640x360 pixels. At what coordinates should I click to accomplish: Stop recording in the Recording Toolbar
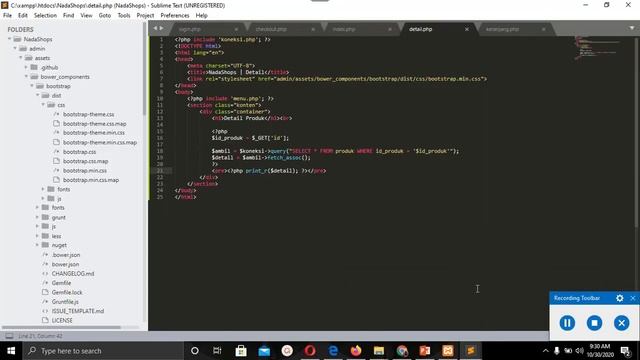(594, 323)
